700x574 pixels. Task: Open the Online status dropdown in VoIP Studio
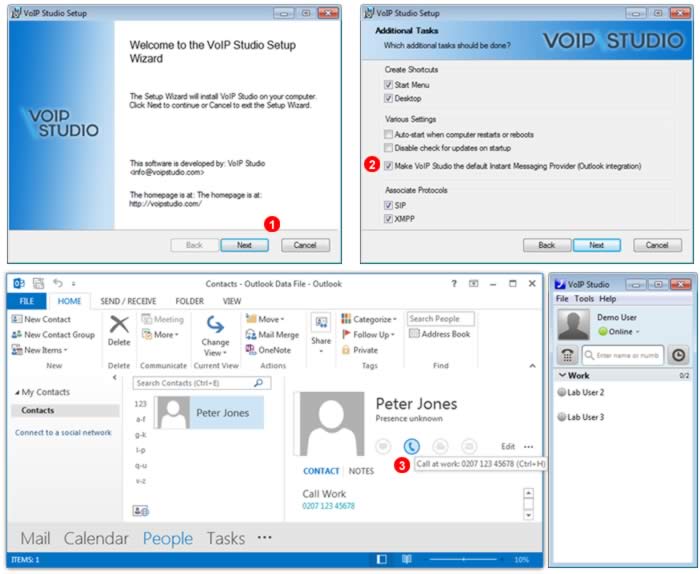tap(619, 332)
